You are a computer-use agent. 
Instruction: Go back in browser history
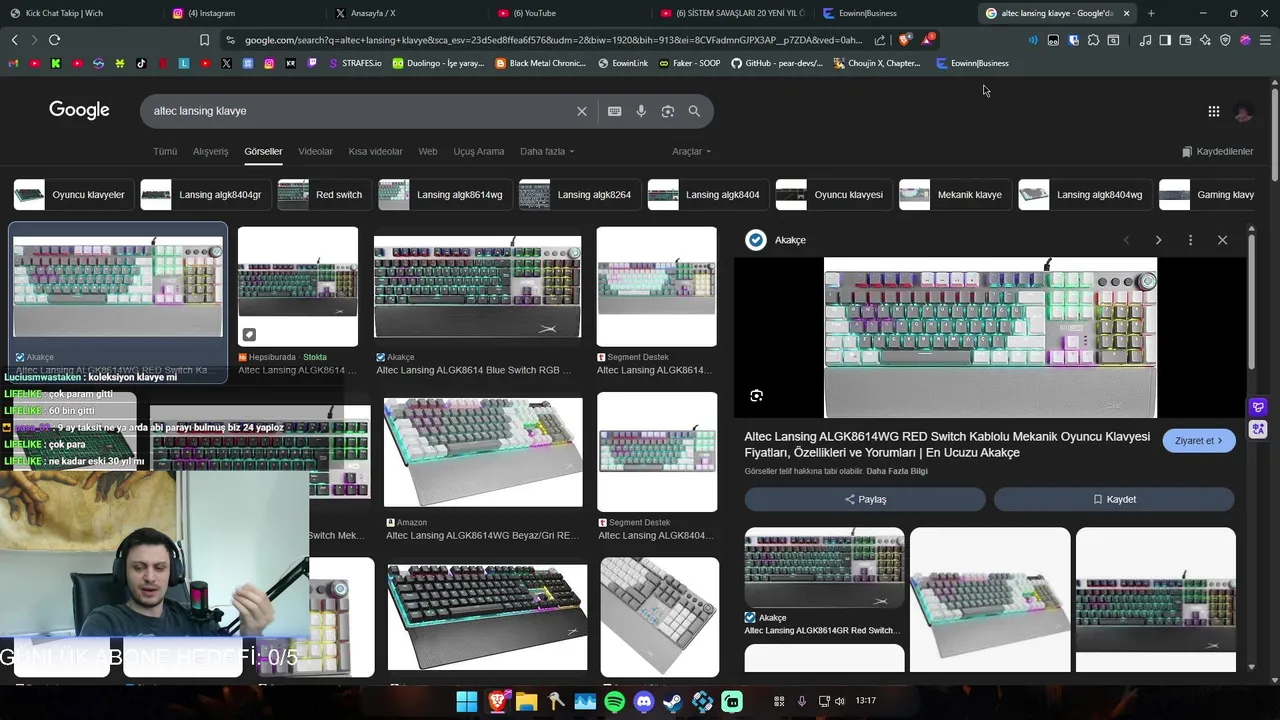(14, 40)
